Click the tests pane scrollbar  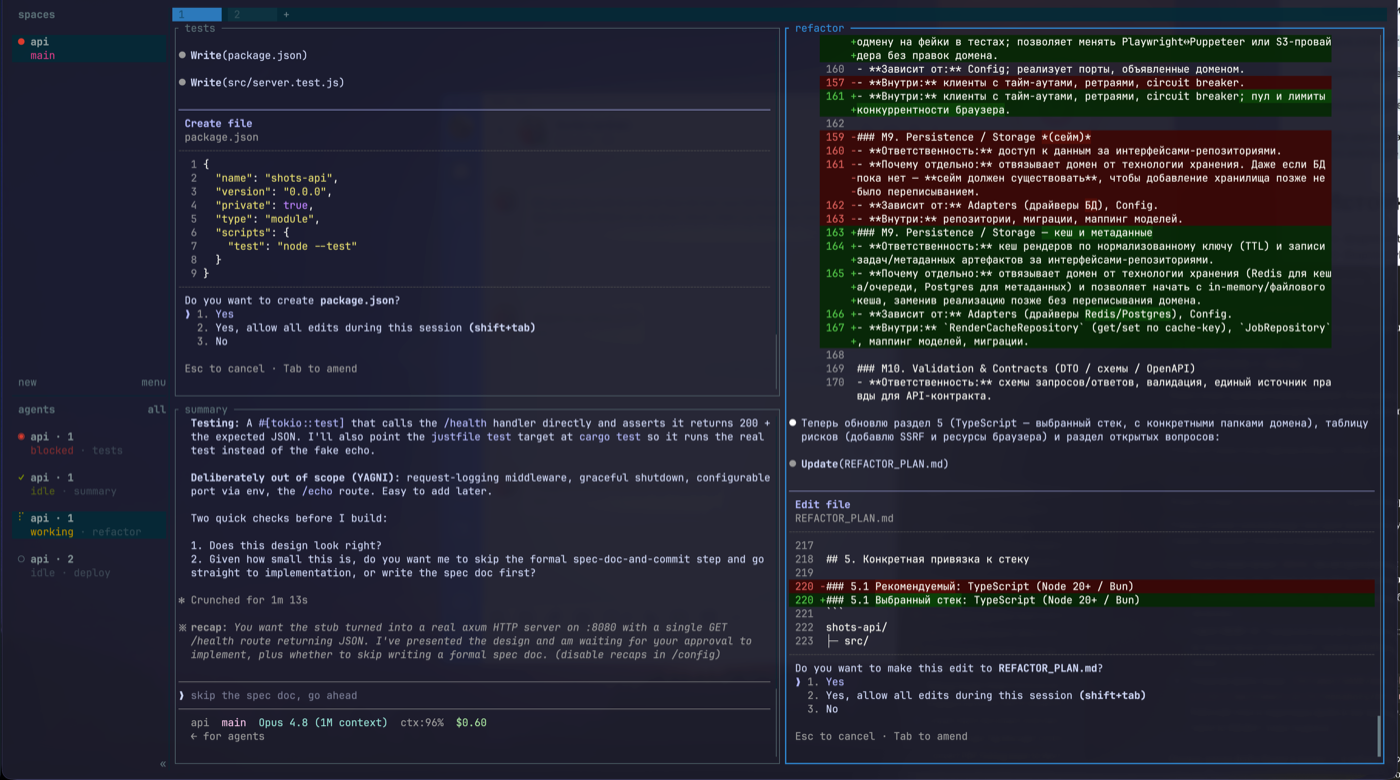(x=776, y=360)
